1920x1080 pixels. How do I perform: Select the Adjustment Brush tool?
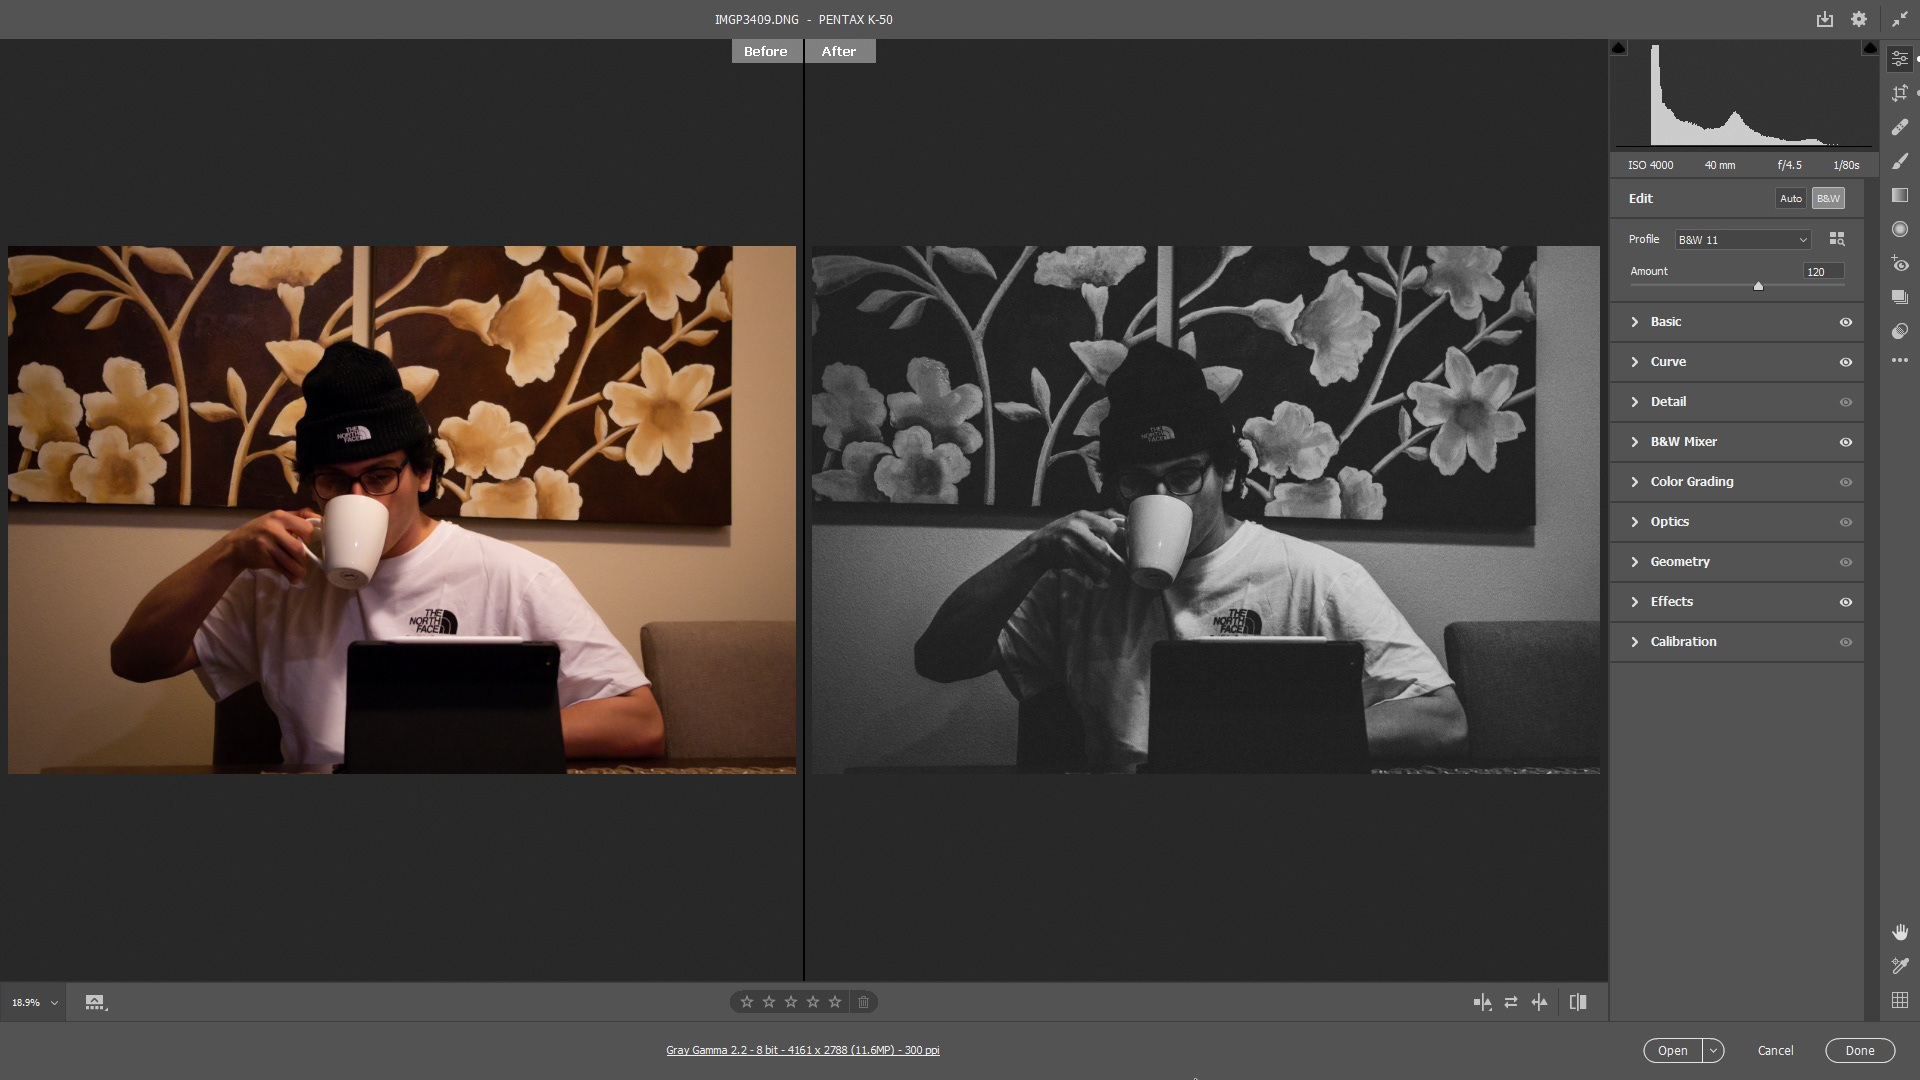[1899, 161]
